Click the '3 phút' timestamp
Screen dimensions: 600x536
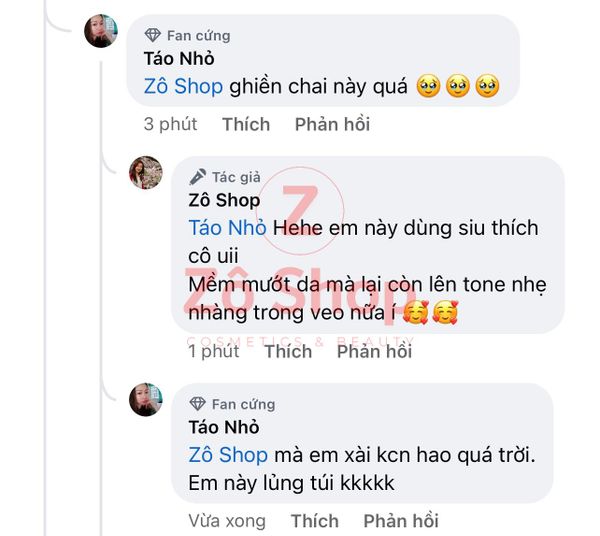click(x=170, y=124)
